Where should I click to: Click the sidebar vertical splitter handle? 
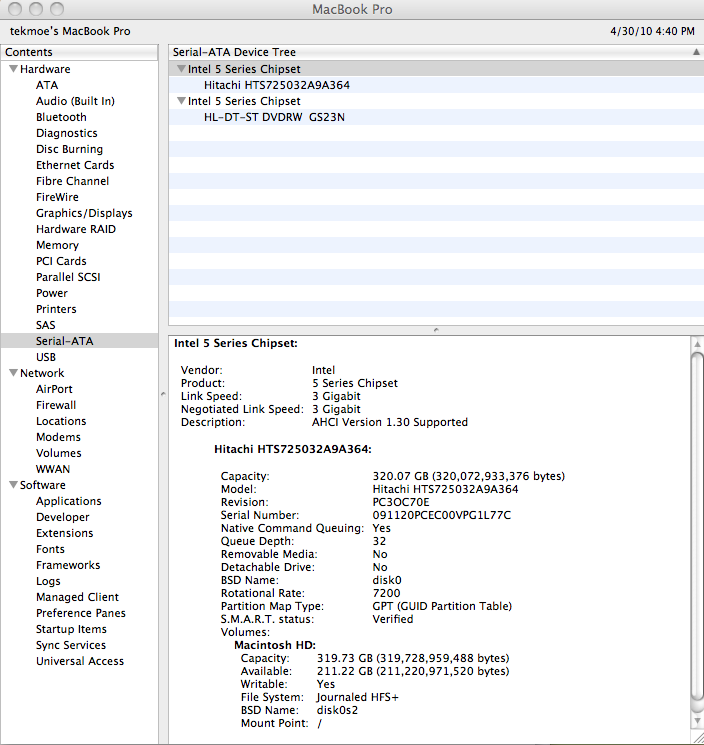coord(163,394)
